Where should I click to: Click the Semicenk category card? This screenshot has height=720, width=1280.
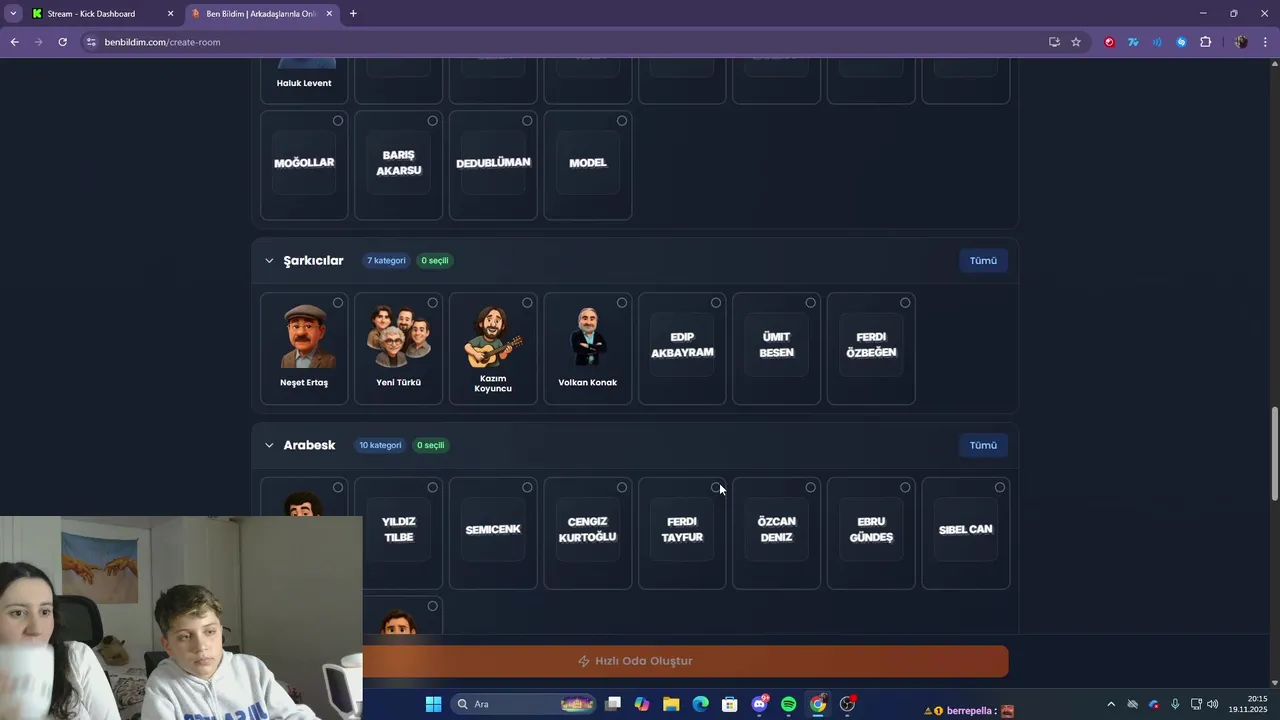click(x=493, y=535)
